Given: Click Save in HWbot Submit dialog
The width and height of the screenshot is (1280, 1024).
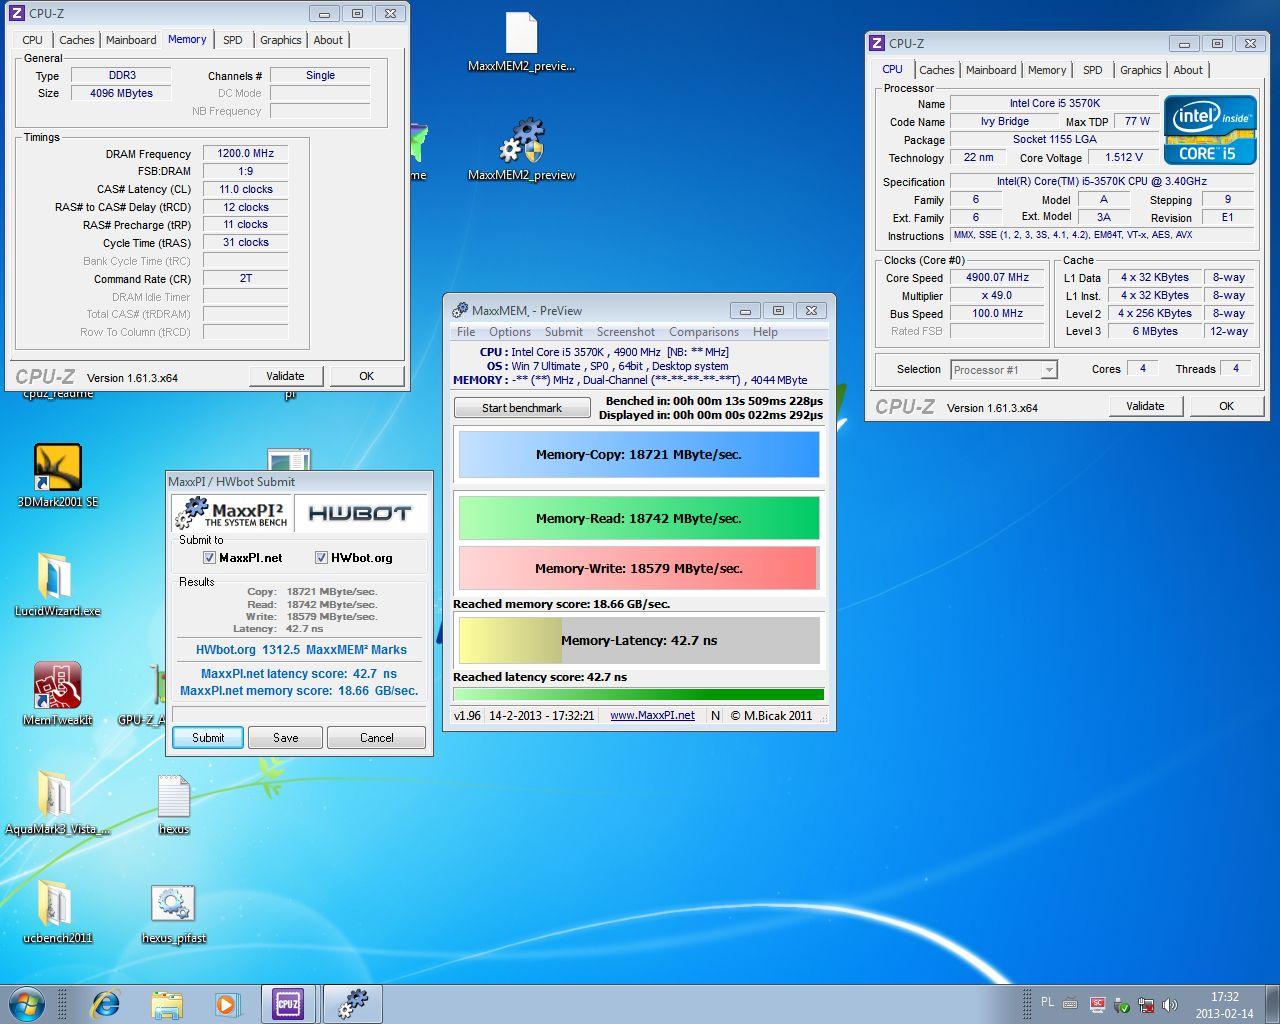Looking at the screenshot, I should (286, 738).
